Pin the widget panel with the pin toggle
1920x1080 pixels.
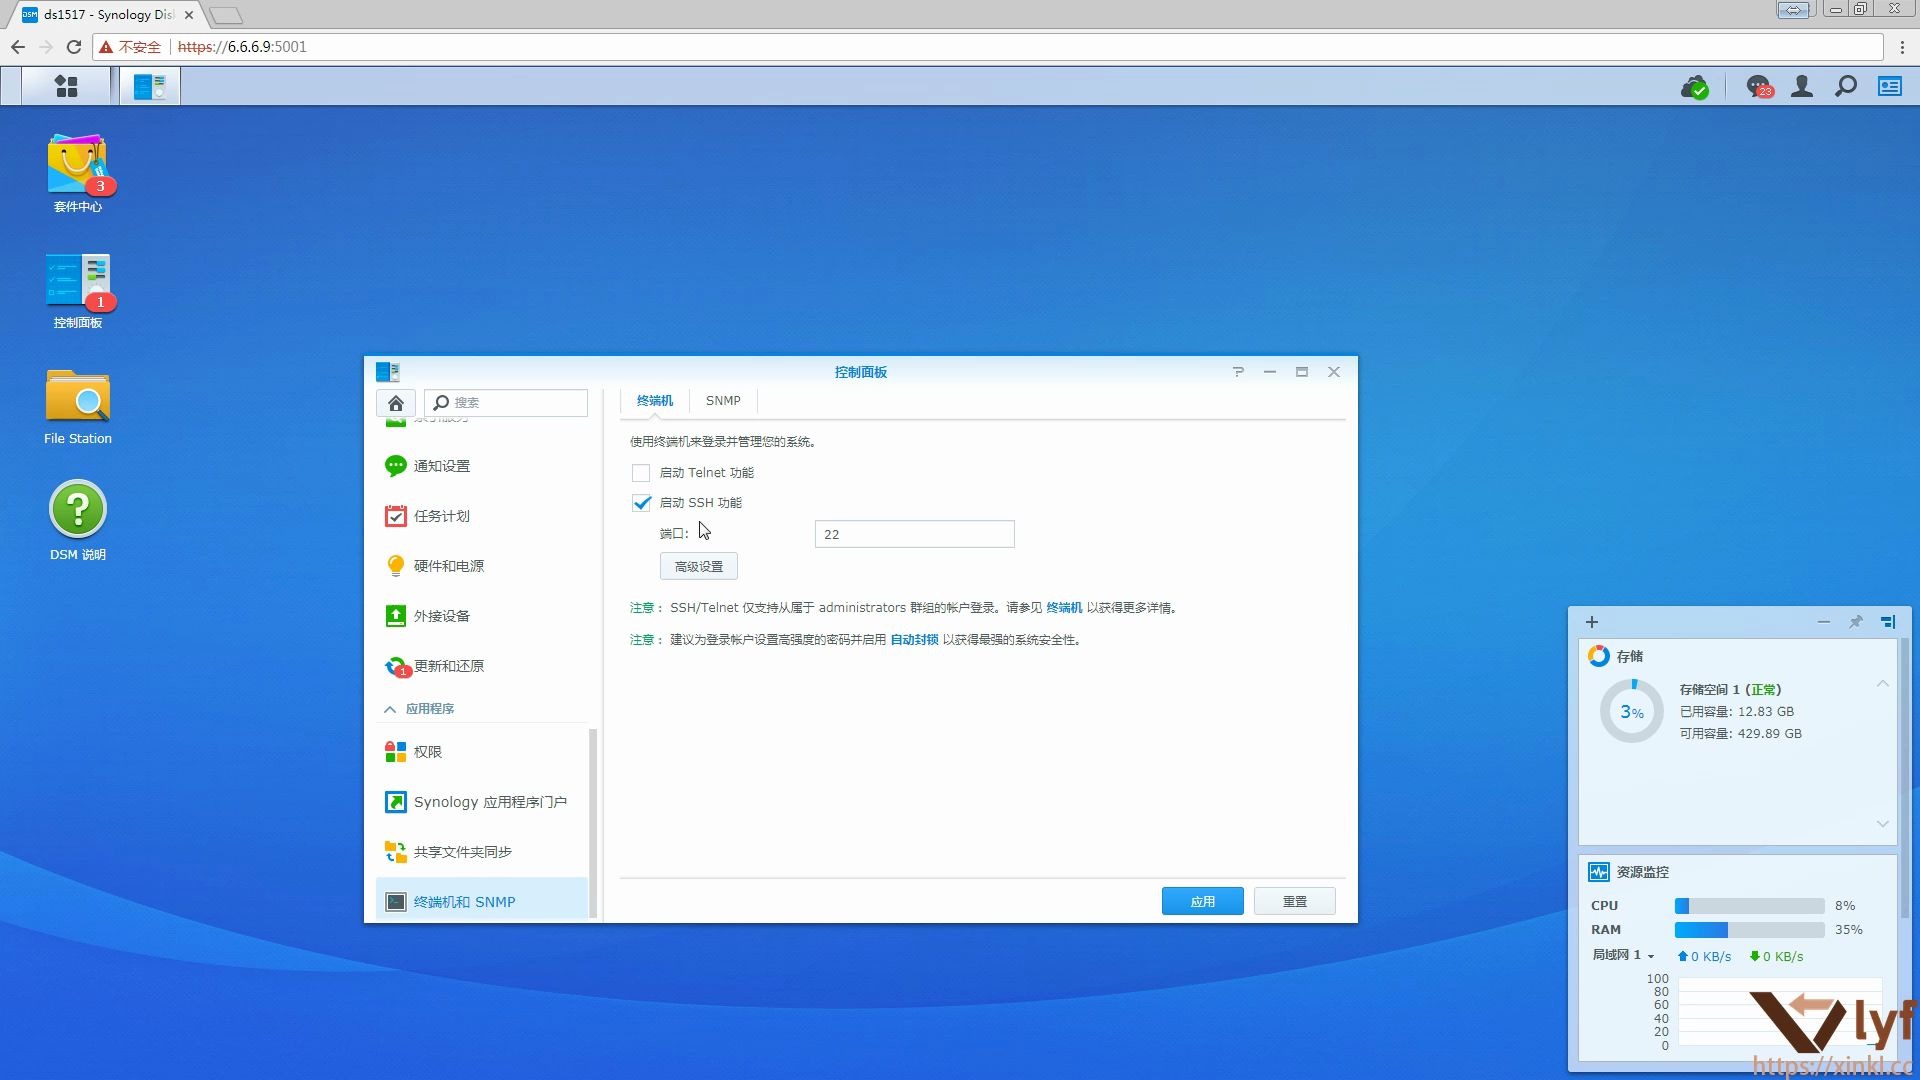click(1856, 622)
